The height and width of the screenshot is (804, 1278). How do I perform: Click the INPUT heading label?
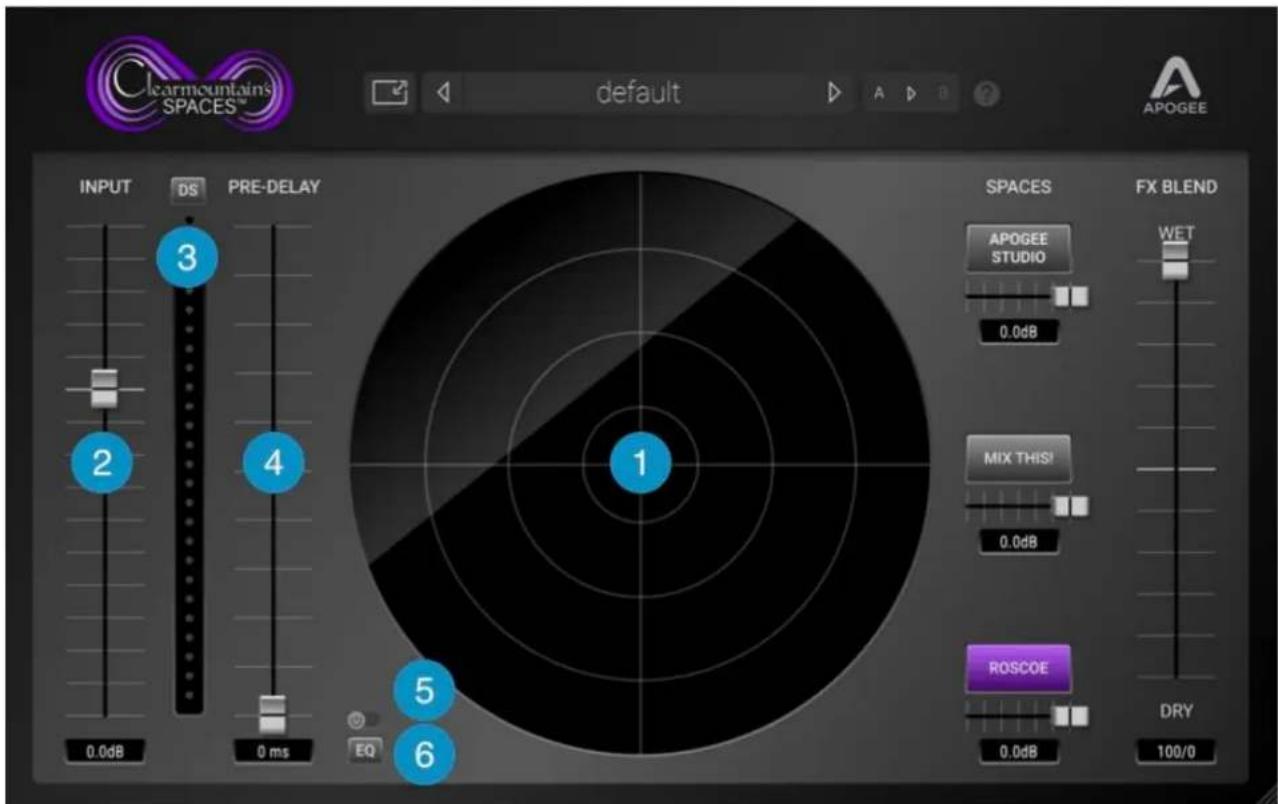tap(104, 188)
